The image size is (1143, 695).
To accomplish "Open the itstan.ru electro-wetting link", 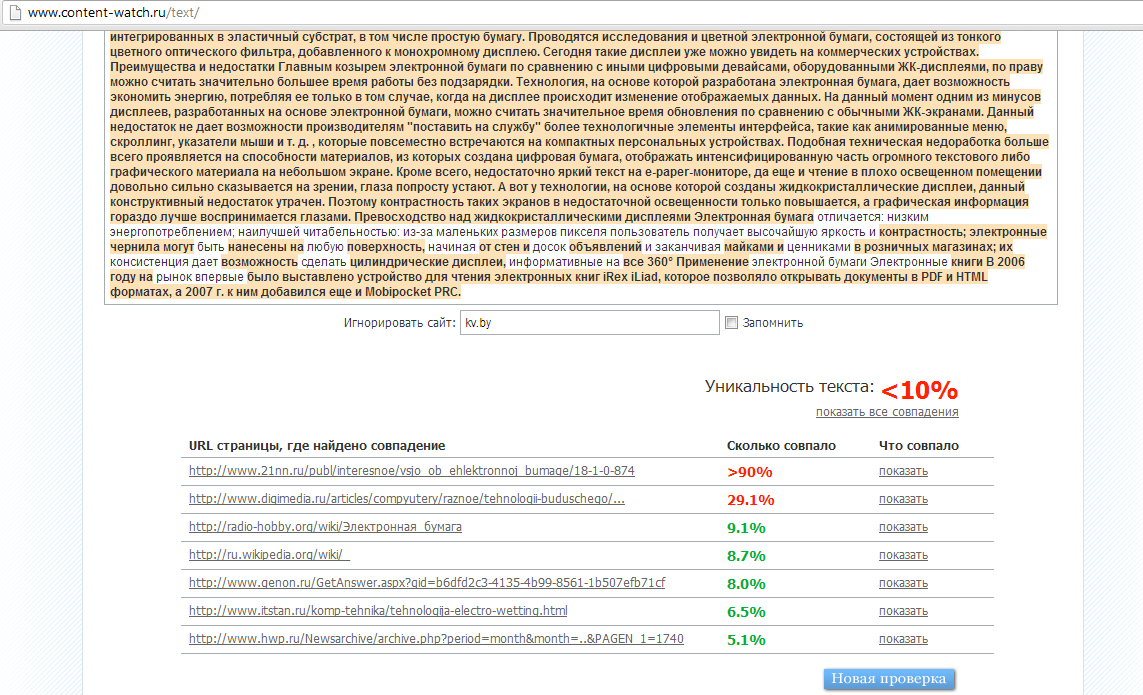I will (x=378, y=611).
